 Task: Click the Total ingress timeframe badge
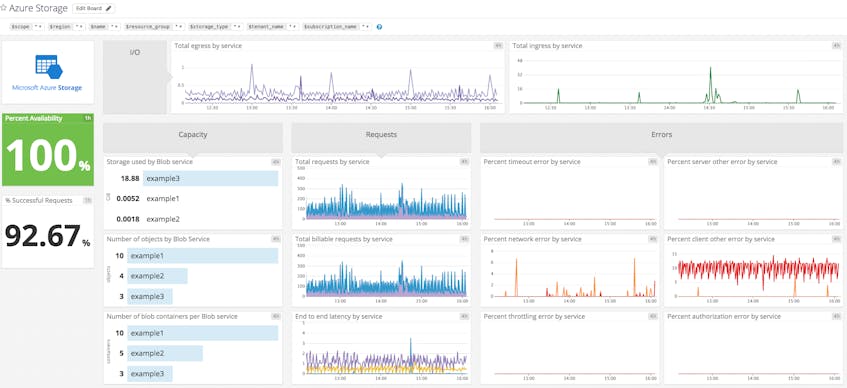(x=836, y=46)
